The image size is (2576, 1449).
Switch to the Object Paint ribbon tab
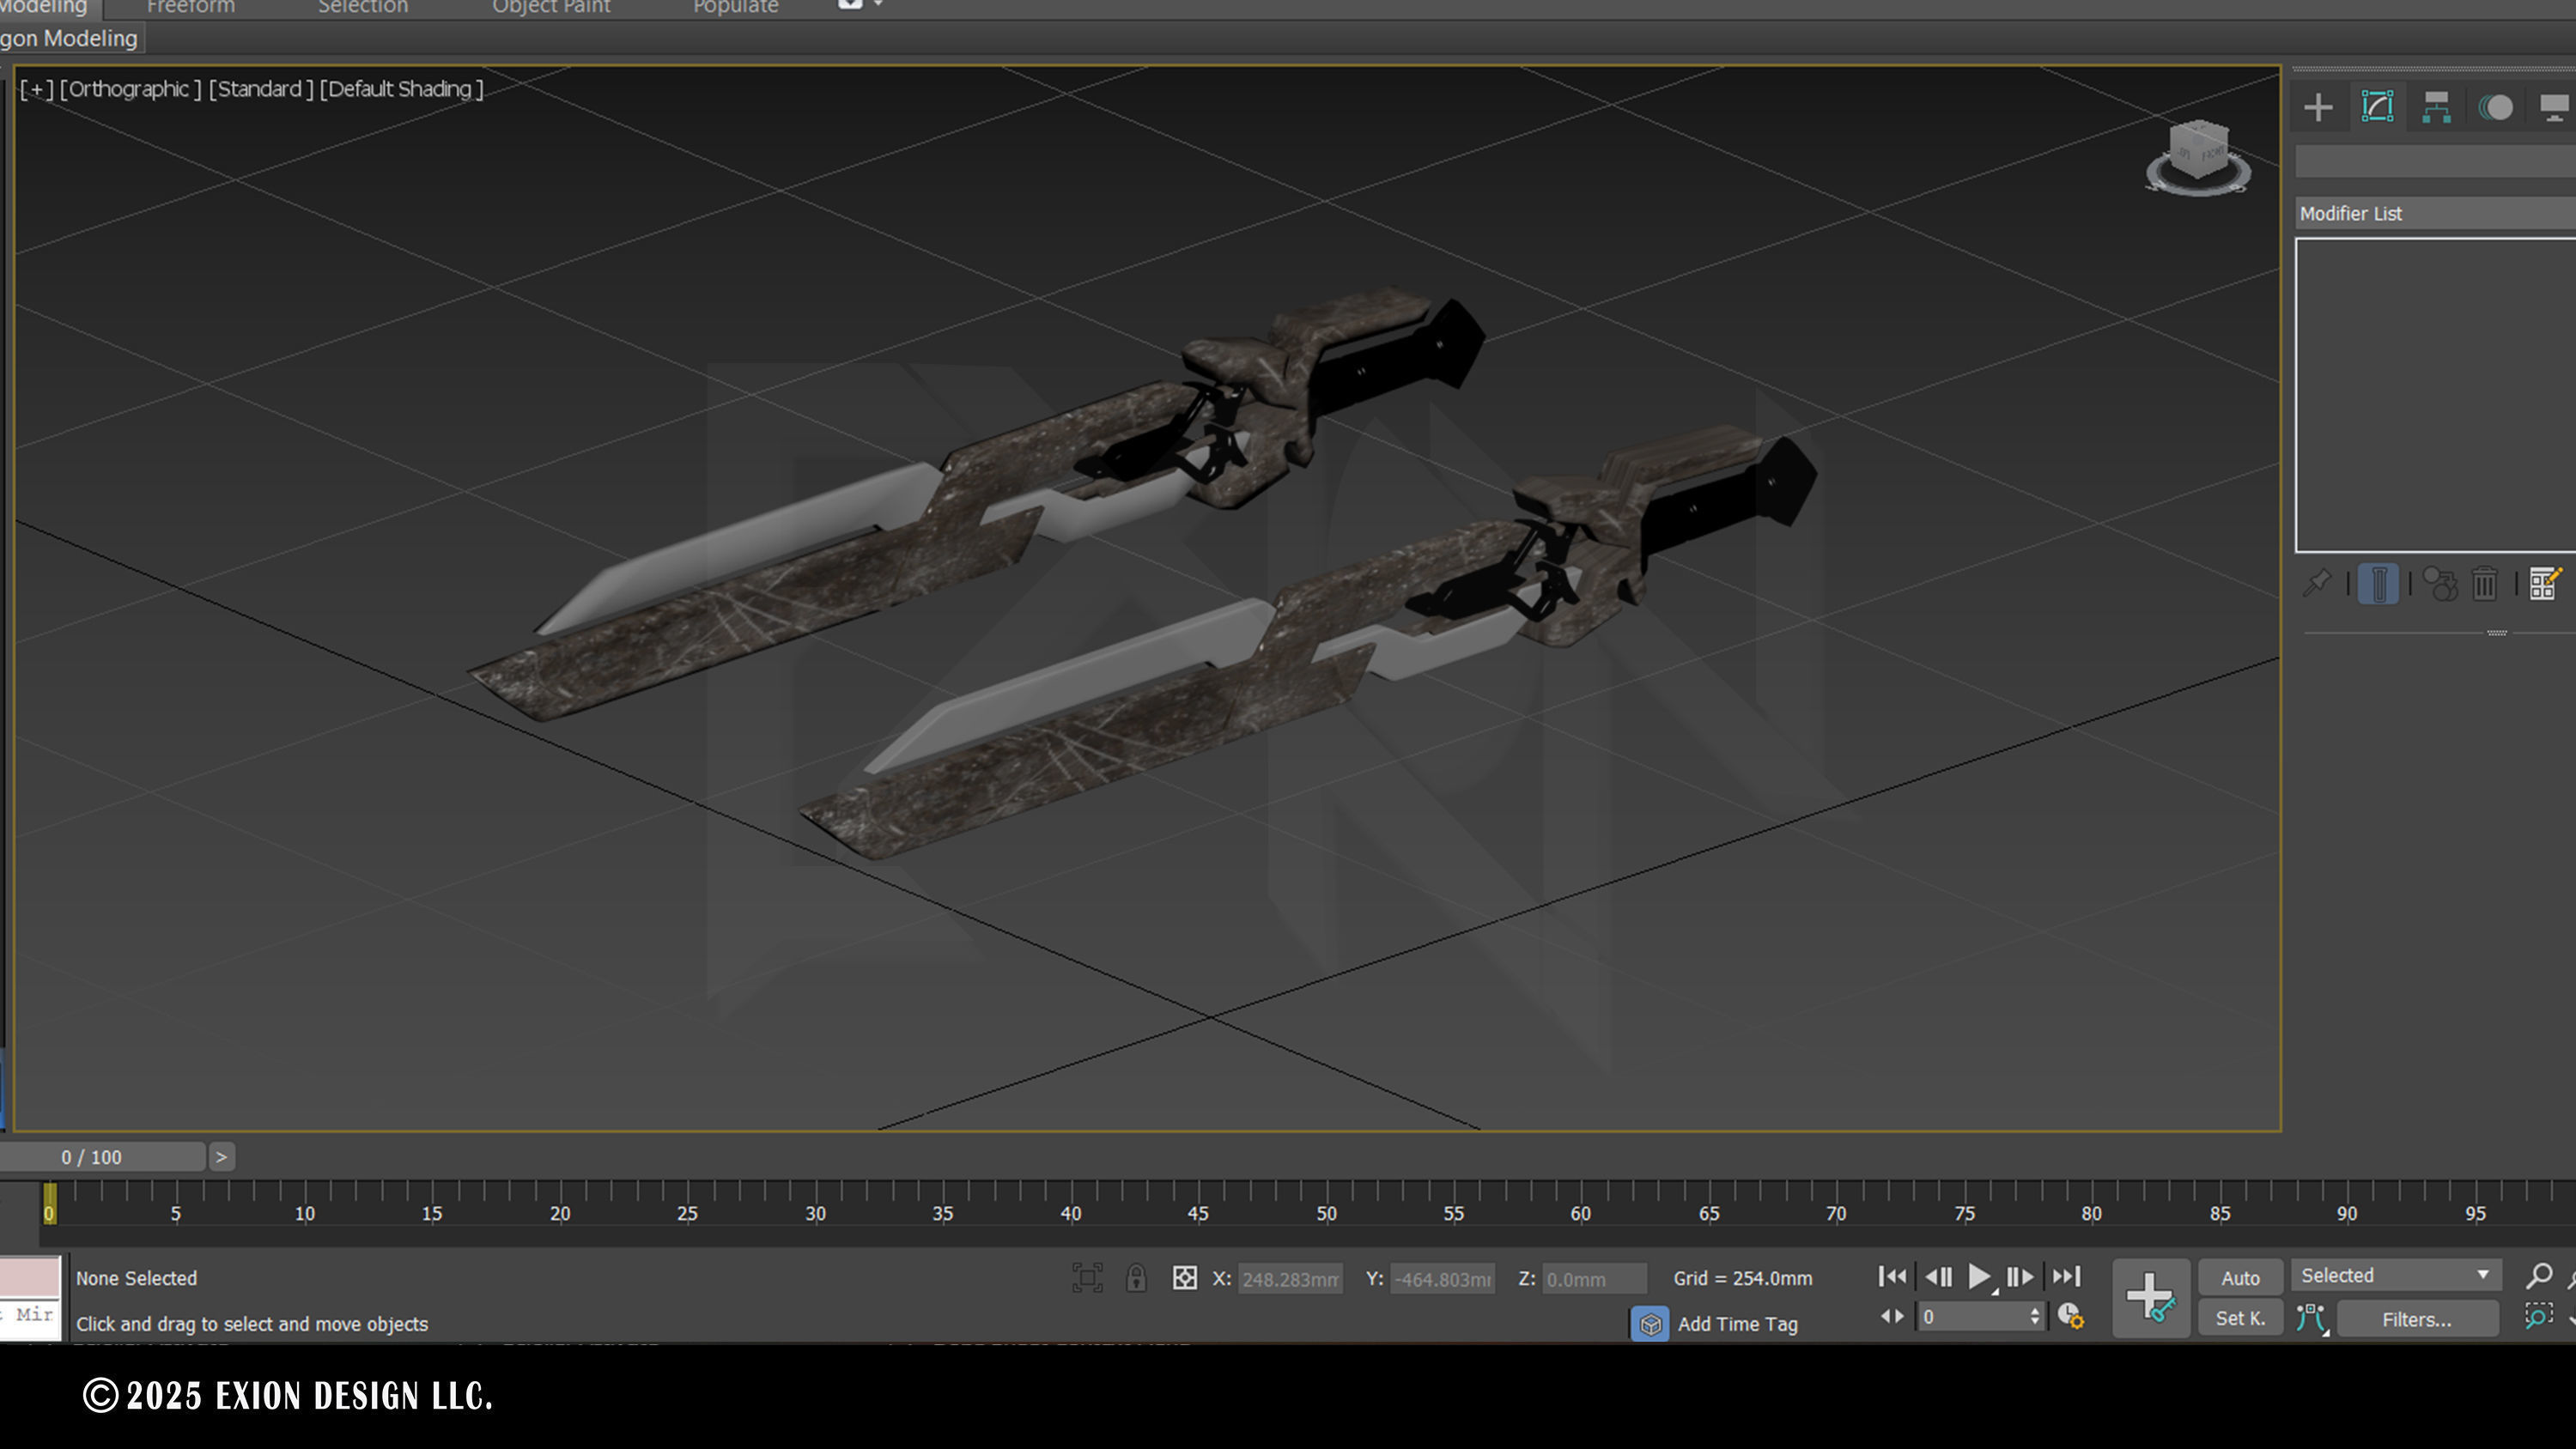coord(551,8)
